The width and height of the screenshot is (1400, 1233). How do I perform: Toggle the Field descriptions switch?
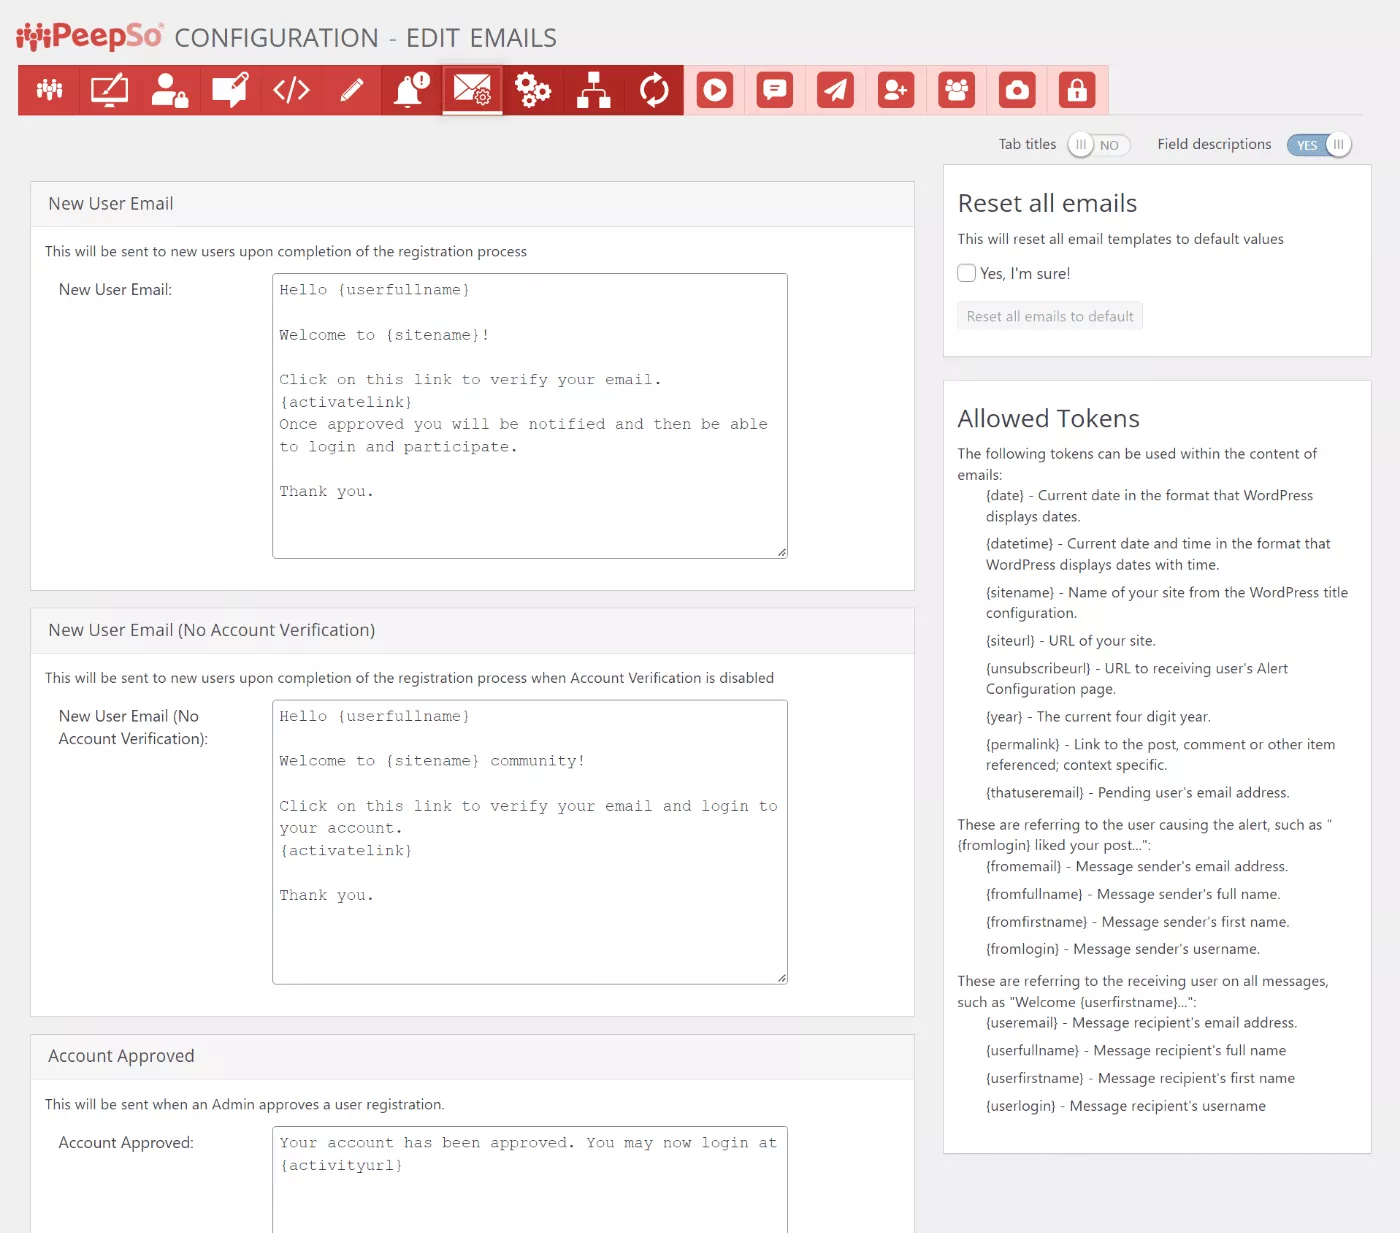click(1319, 145)
